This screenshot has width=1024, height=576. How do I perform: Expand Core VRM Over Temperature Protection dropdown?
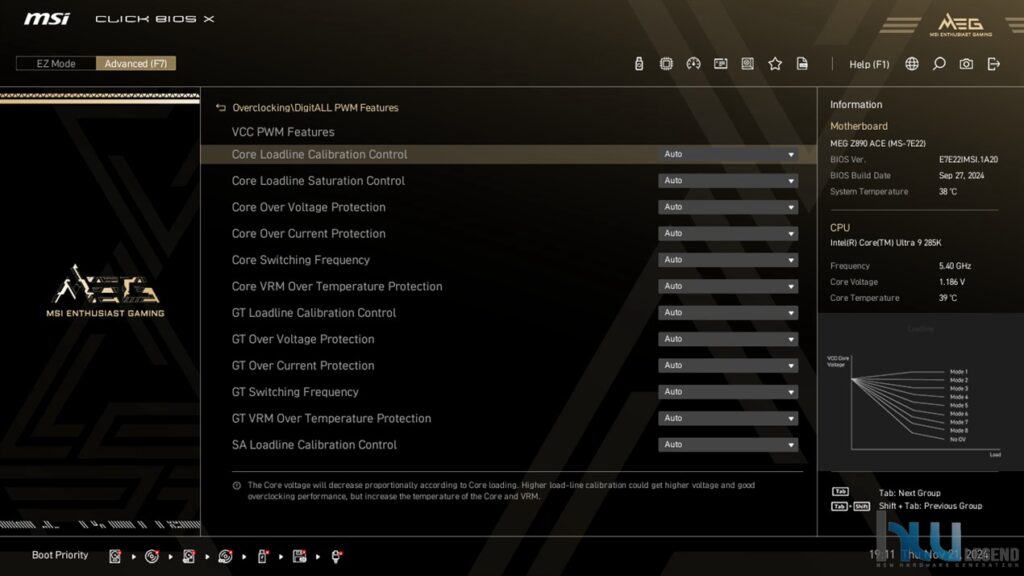[x=728, y=286]
